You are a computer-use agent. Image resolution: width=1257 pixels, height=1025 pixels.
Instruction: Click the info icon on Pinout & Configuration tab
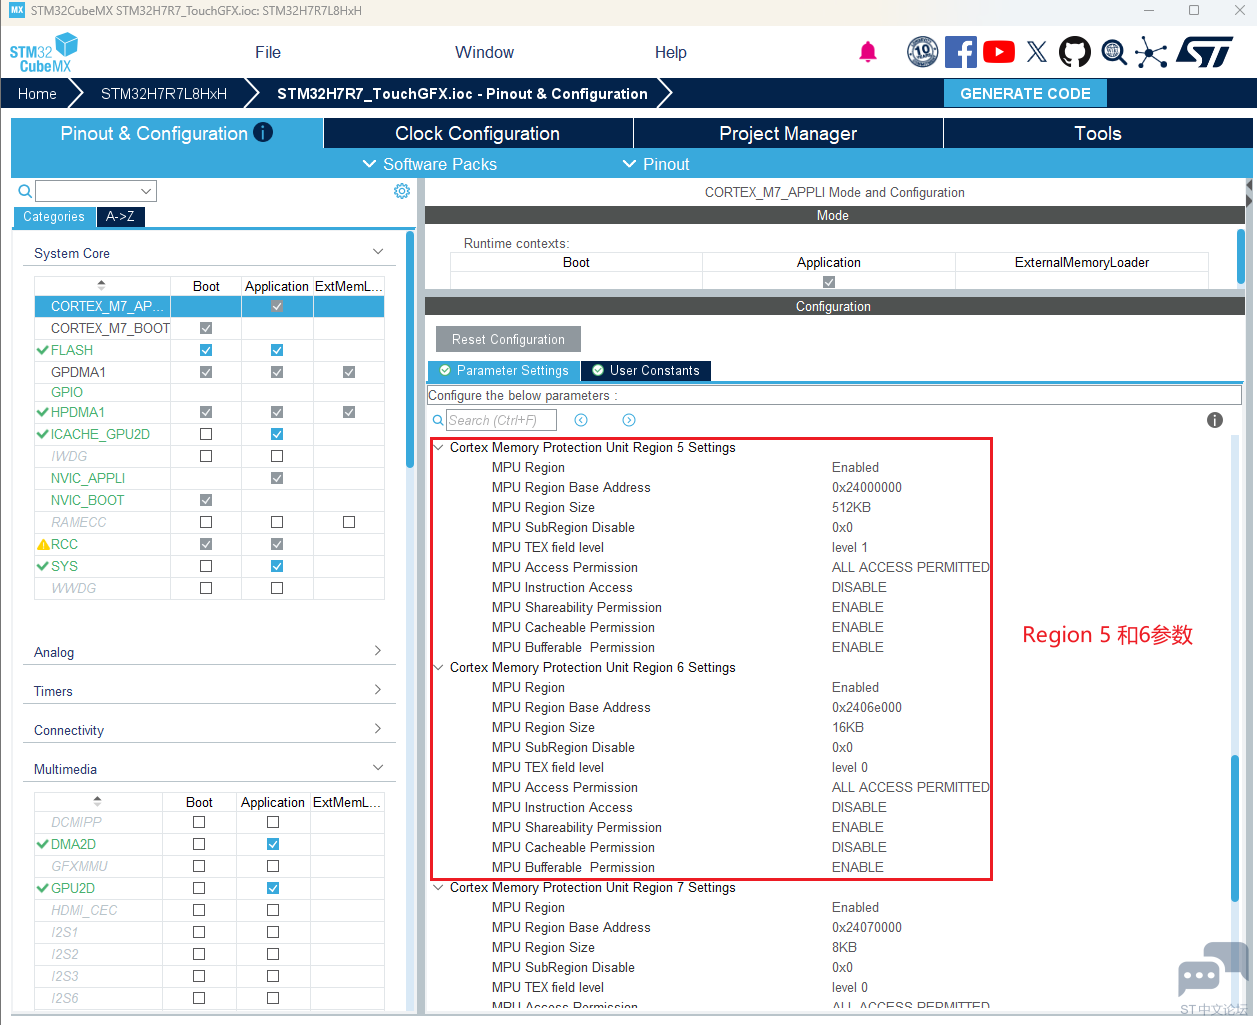263,132
